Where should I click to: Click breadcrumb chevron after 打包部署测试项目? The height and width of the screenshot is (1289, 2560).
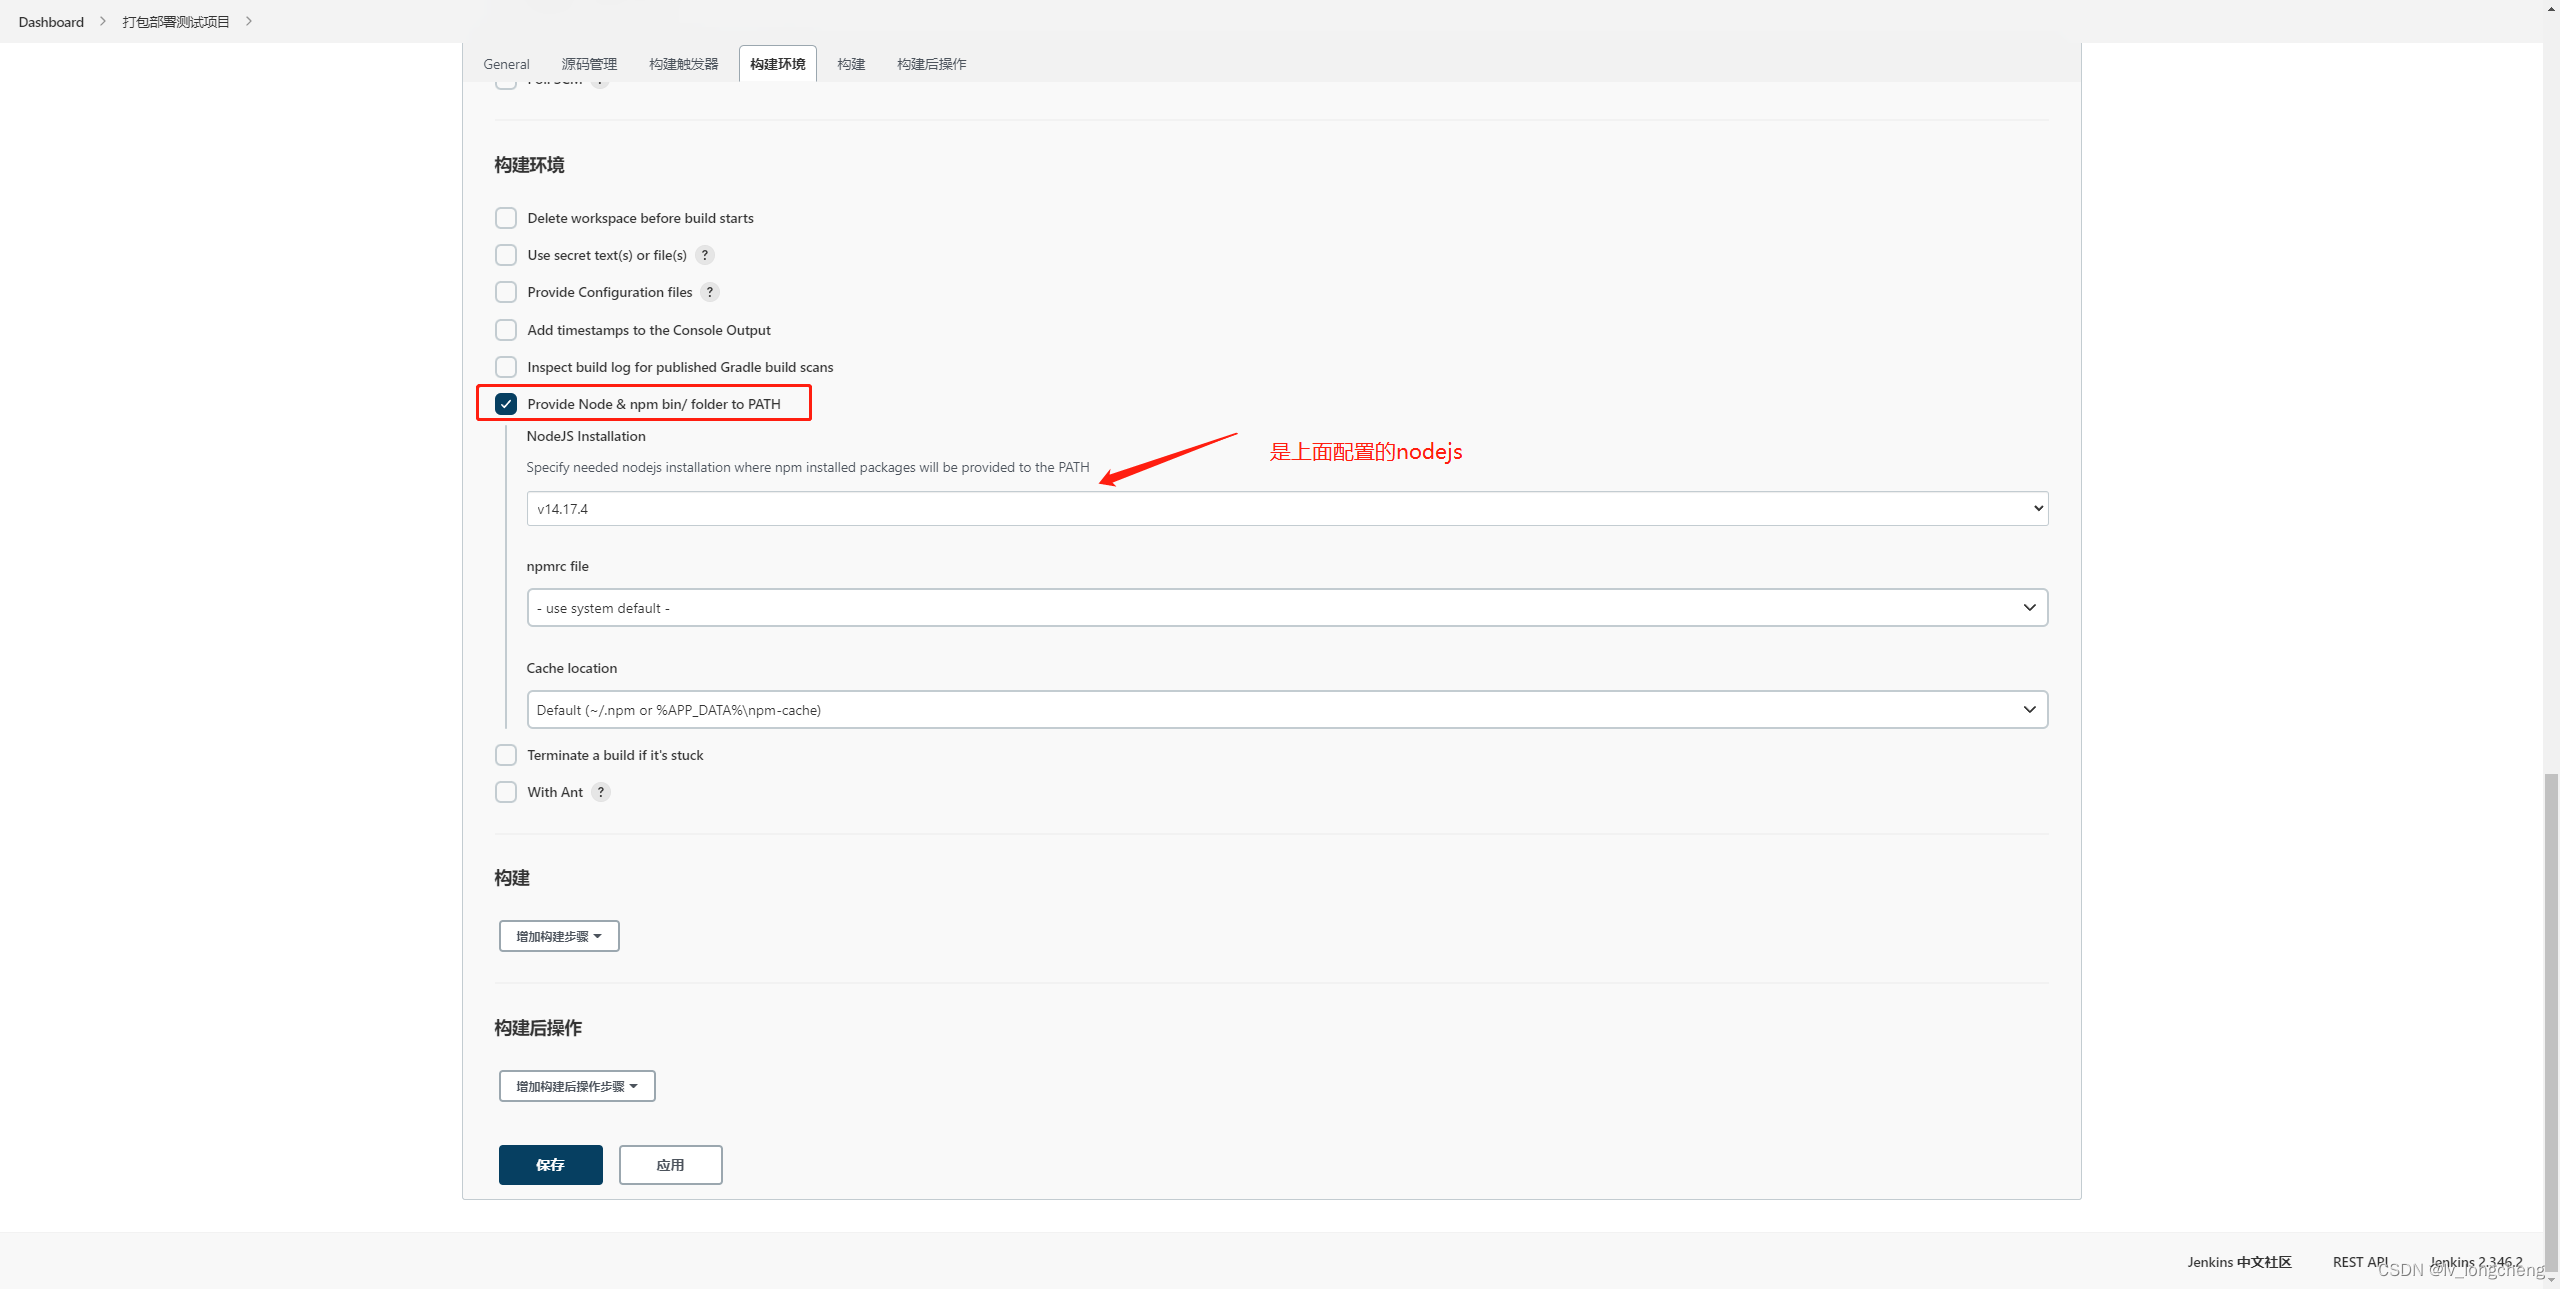(248, 21)
